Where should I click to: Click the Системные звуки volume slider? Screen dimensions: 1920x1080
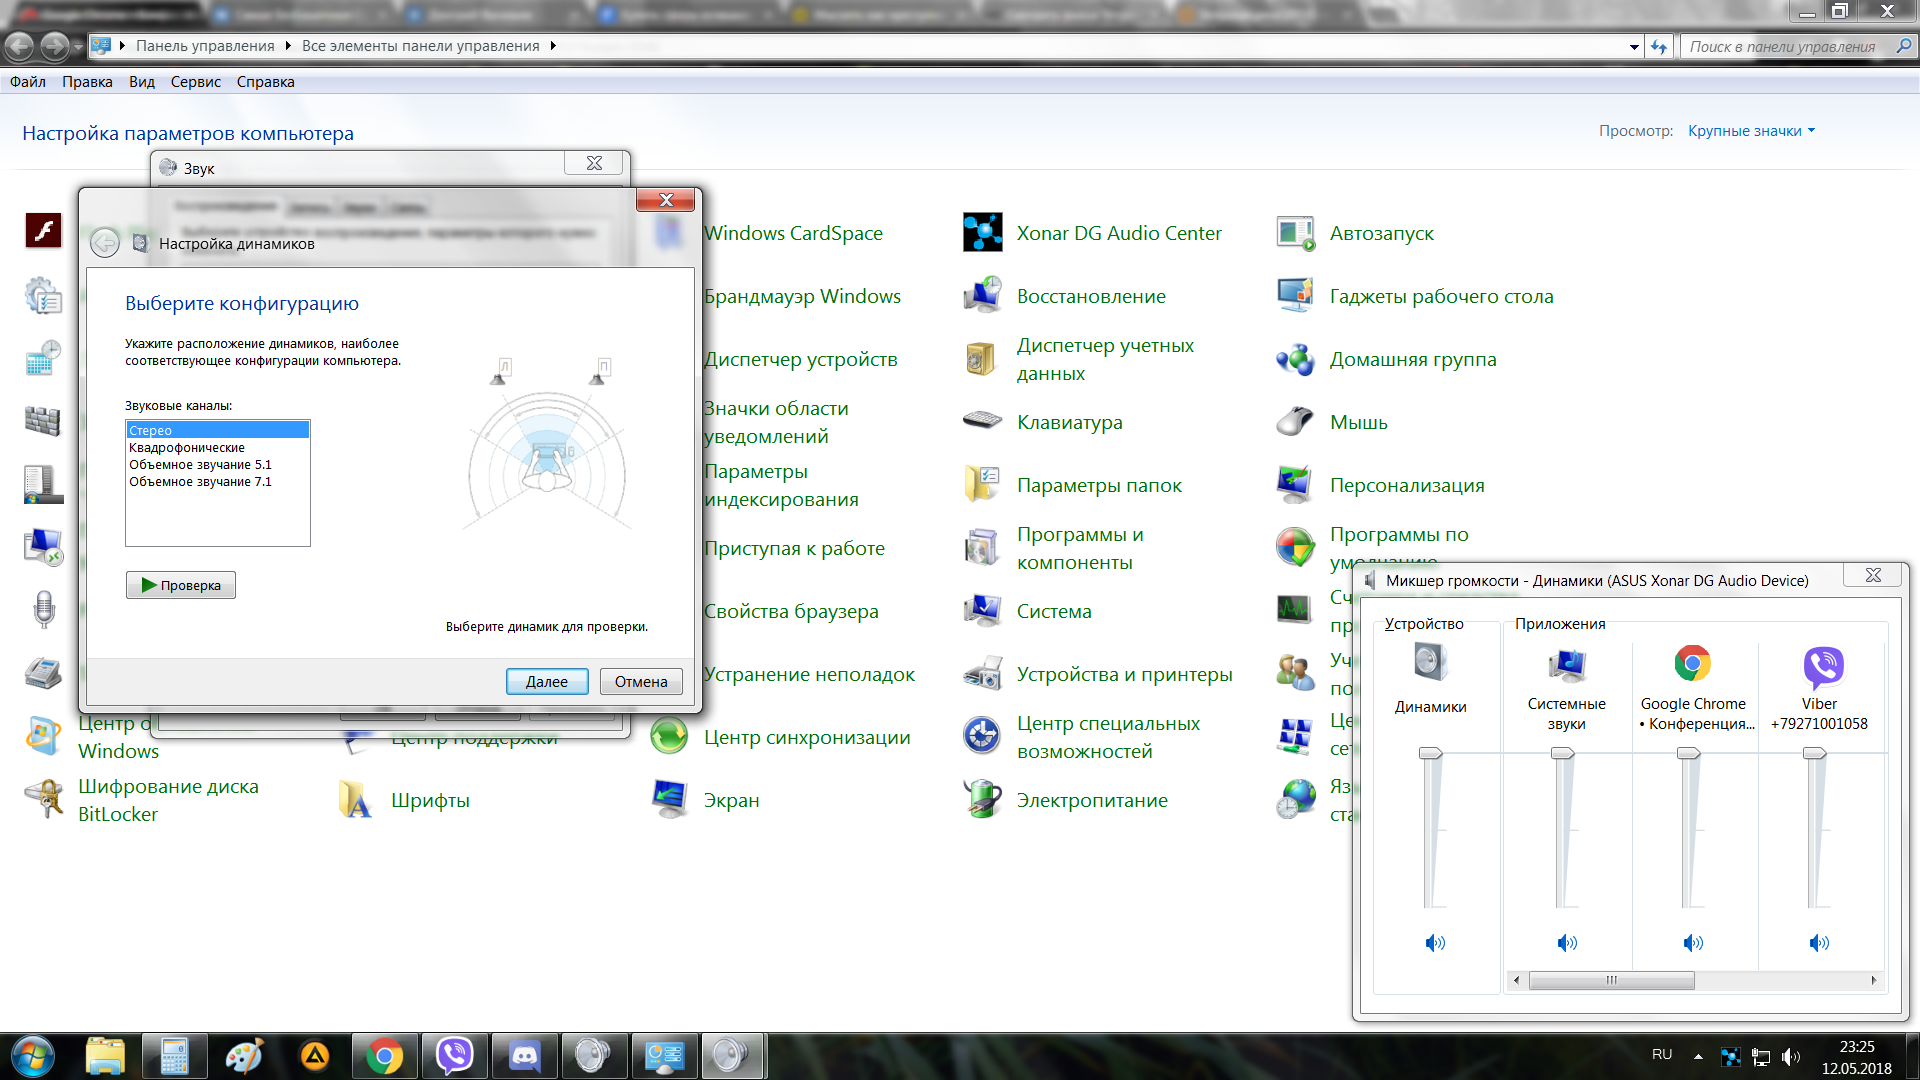(x=1563, y=754)
